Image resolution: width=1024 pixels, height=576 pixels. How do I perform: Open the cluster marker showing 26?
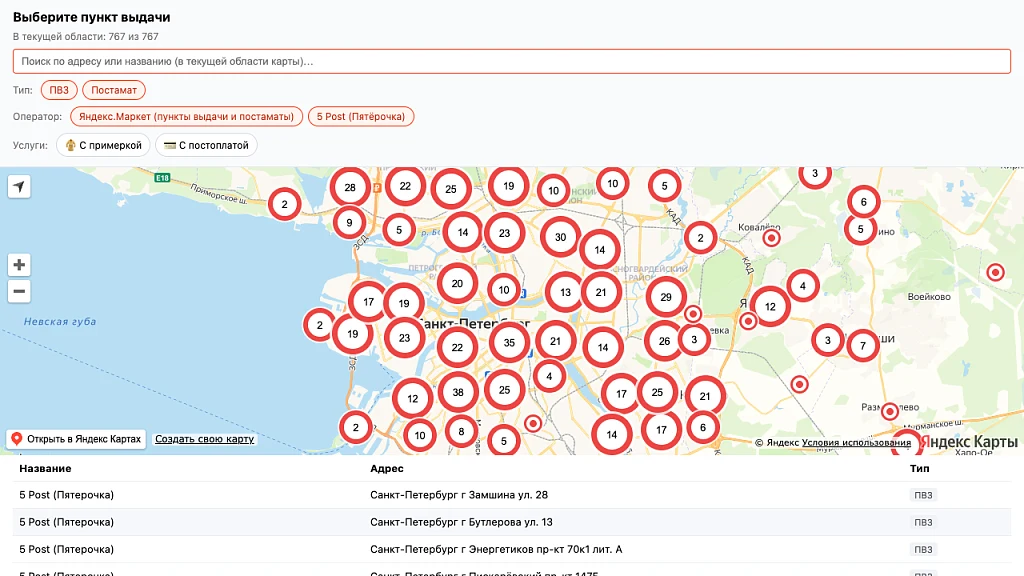tap(664, 341)
